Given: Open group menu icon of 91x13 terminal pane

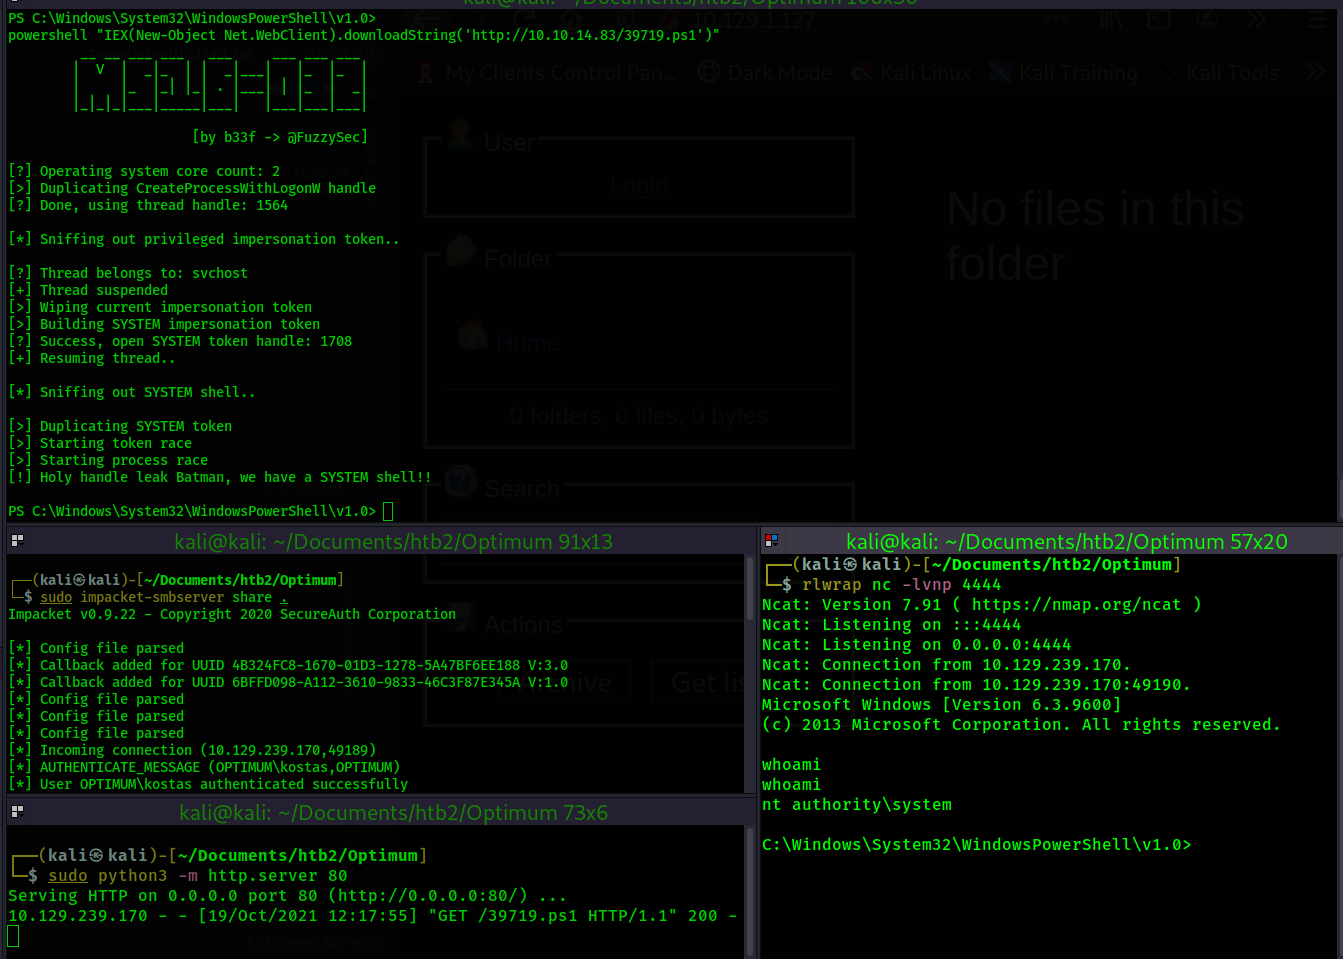Looking at the screenshot, I should 16,540.
